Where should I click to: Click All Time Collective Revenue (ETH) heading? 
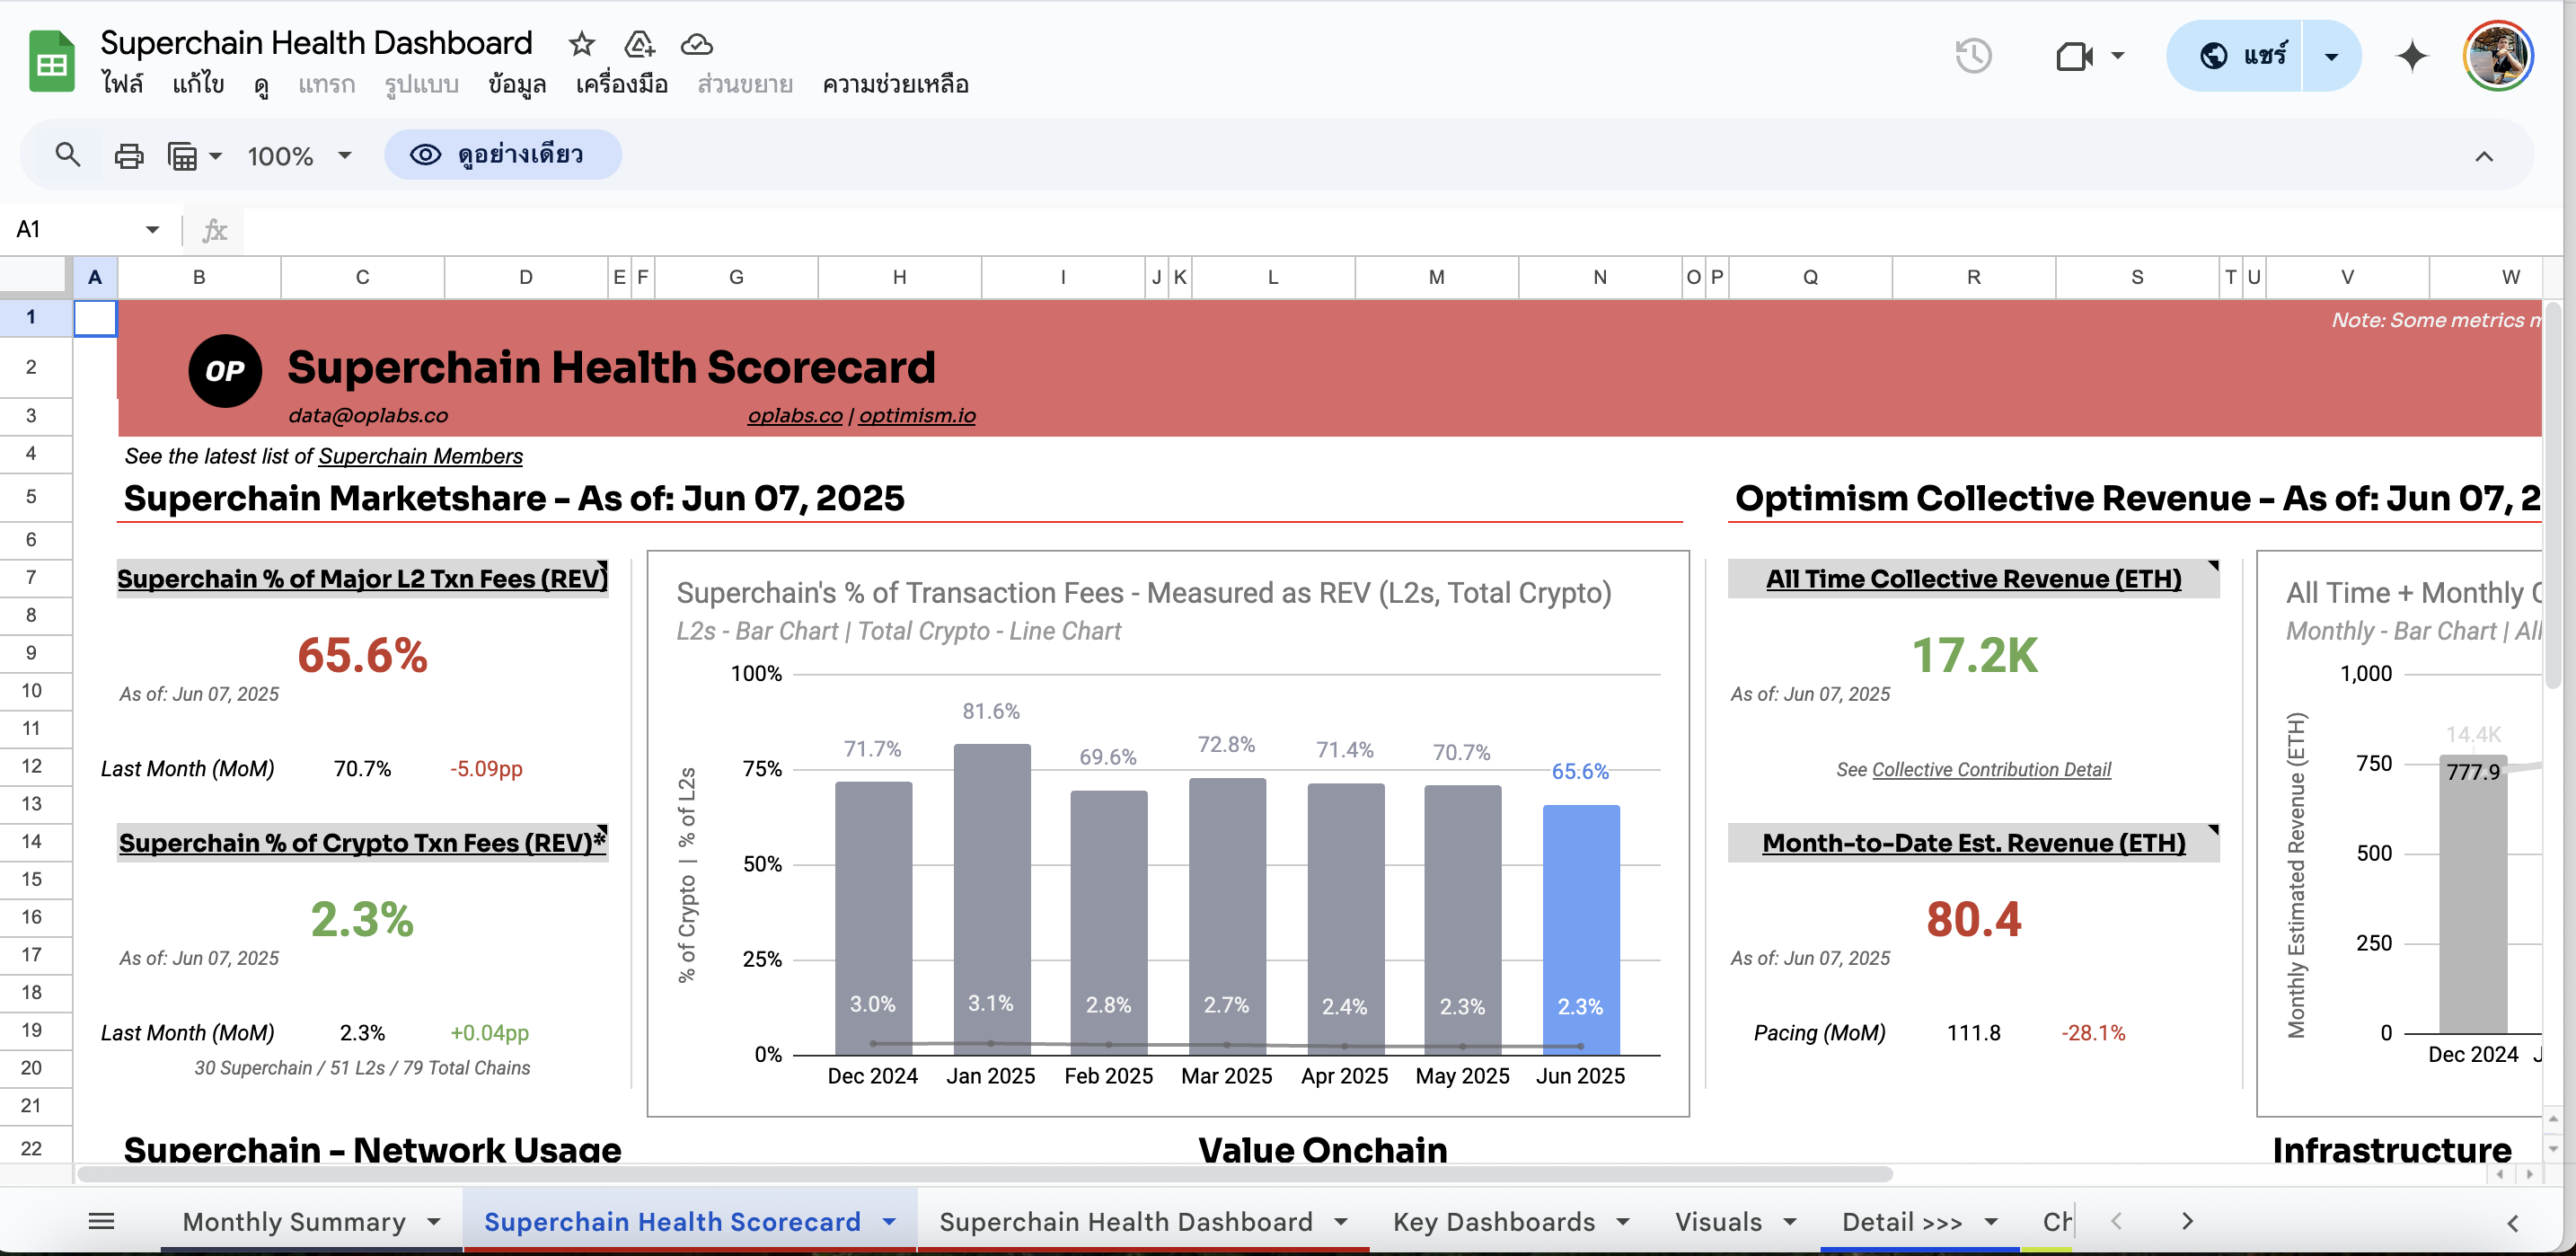1973,579
